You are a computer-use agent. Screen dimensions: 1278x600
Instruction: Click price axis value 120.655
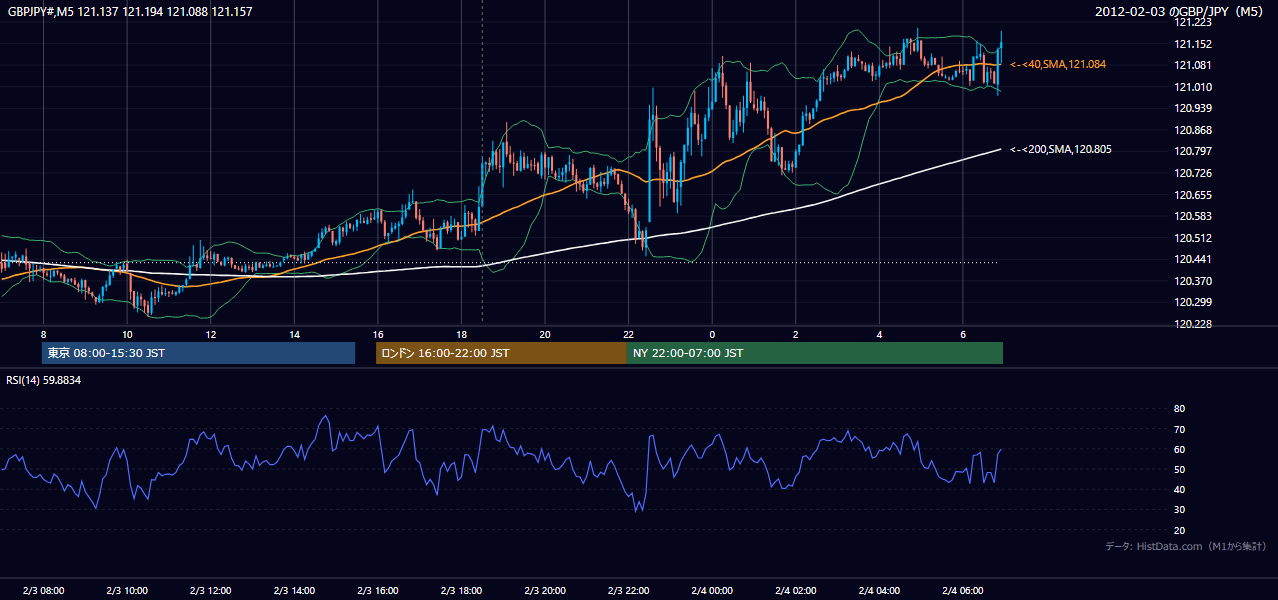[x=1193, y=195]
